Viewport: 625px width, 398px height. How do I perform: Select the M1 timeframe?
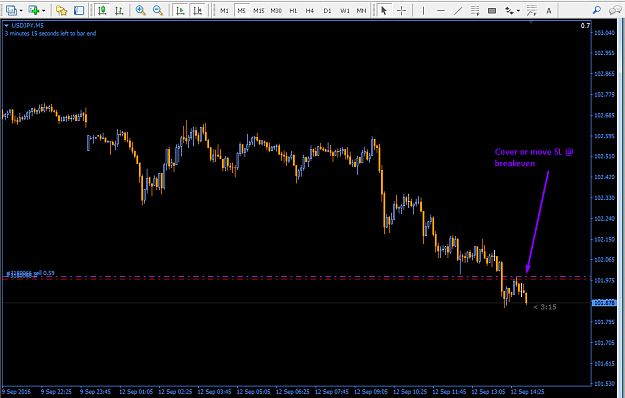[224, 11]
